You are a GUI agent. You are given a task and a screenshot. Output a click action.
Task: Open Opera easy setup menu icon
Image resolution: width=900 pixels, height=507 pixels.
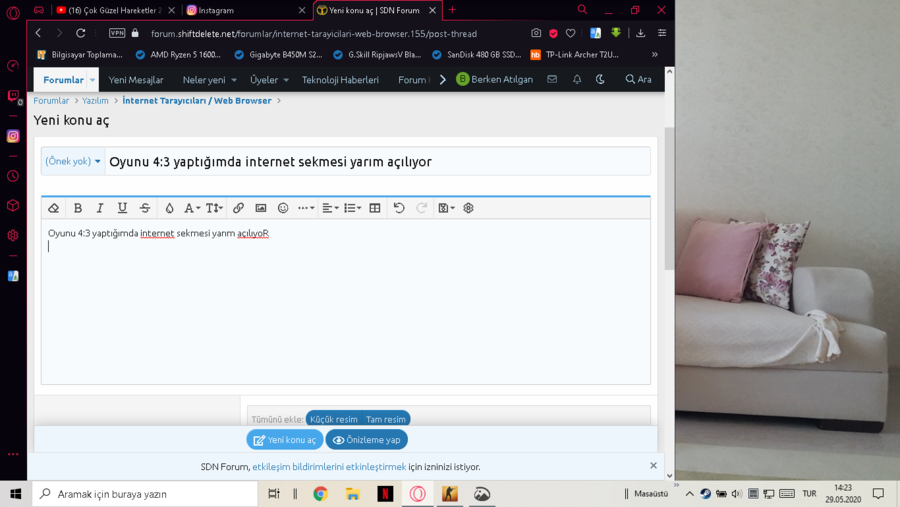pos(662,33)
